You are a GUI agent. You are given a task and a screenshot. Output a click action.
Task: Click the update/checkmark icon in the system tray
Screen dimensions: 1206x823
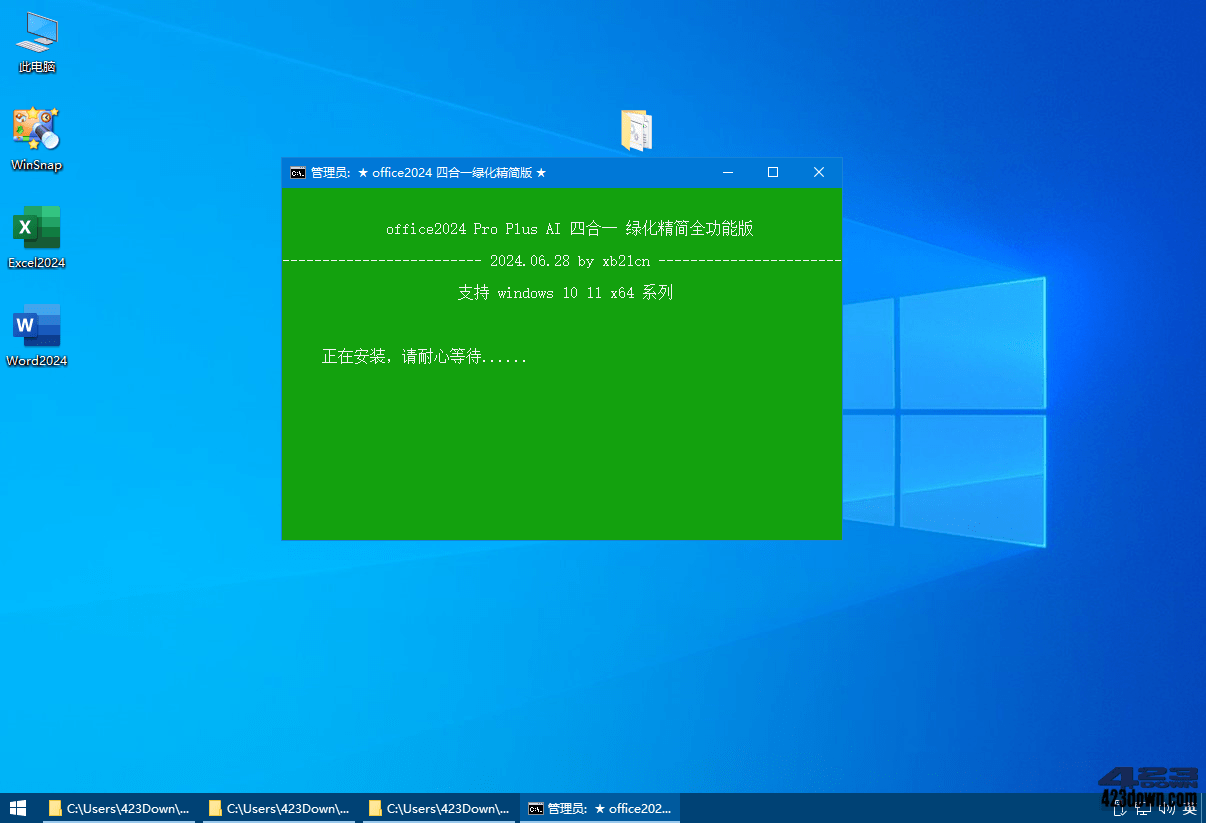pos(1120,808)
